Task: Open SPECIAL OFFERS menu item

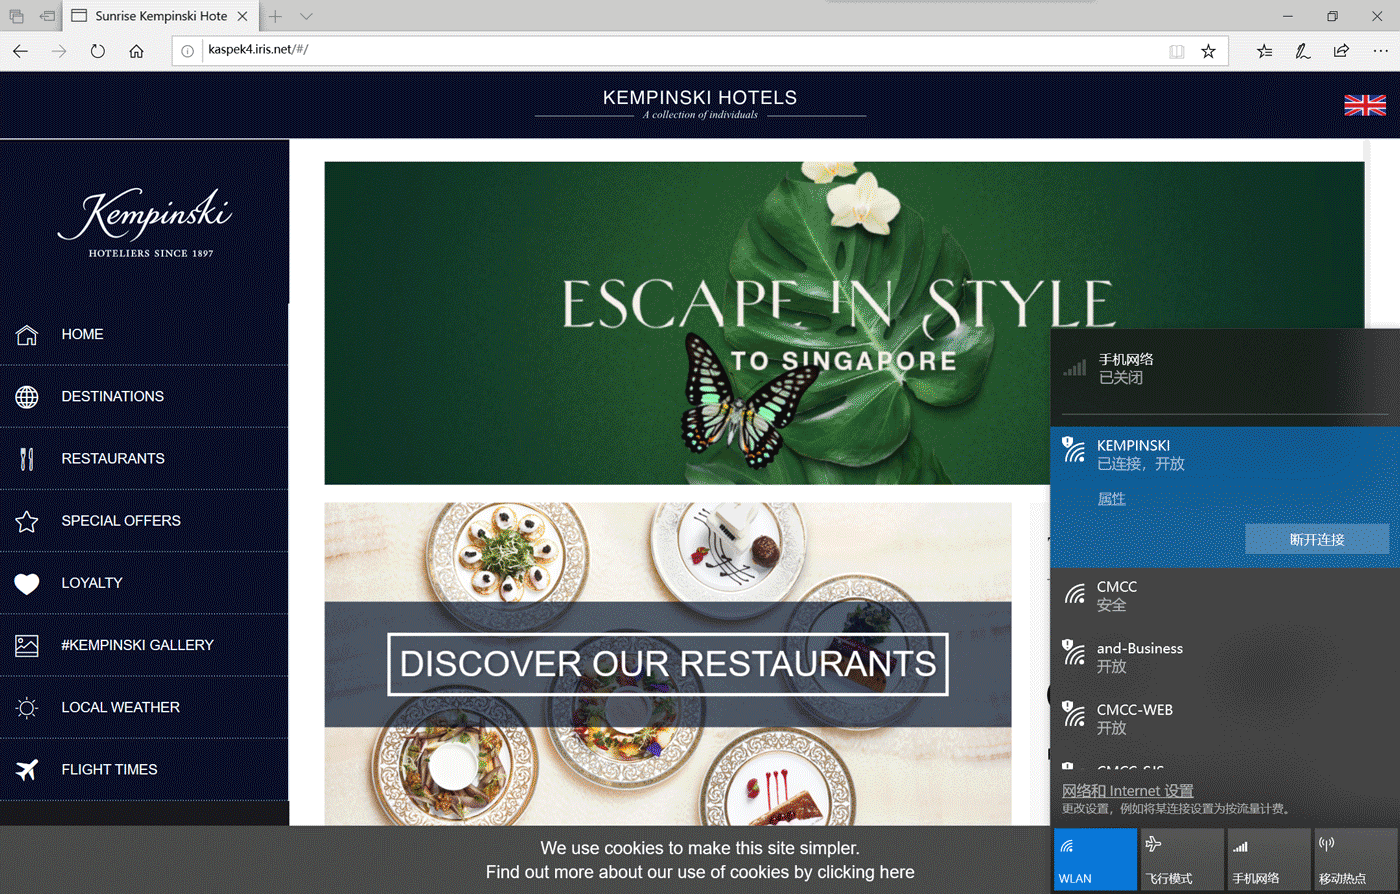Action: click(x=144, y=520)
